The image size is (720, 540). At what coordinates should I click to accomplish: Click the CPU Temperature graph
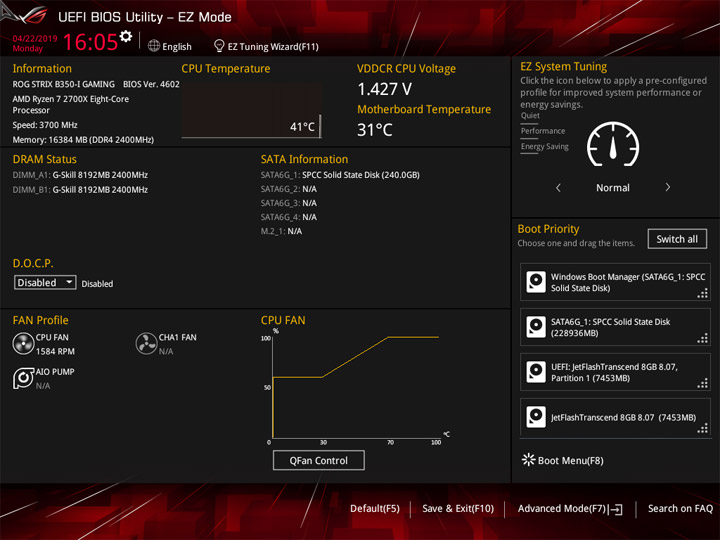[251, 111]
